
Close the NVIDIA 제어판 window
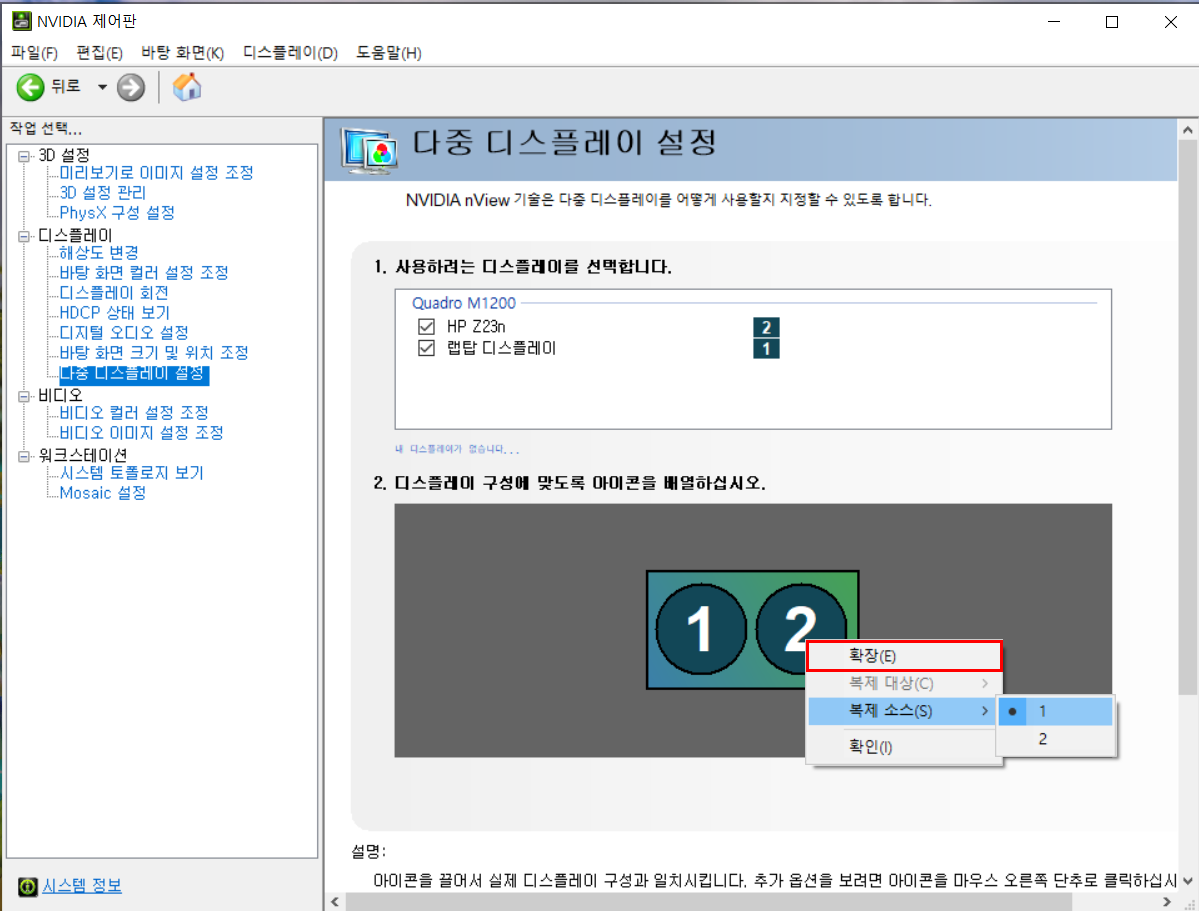[x=1171, y=22]
